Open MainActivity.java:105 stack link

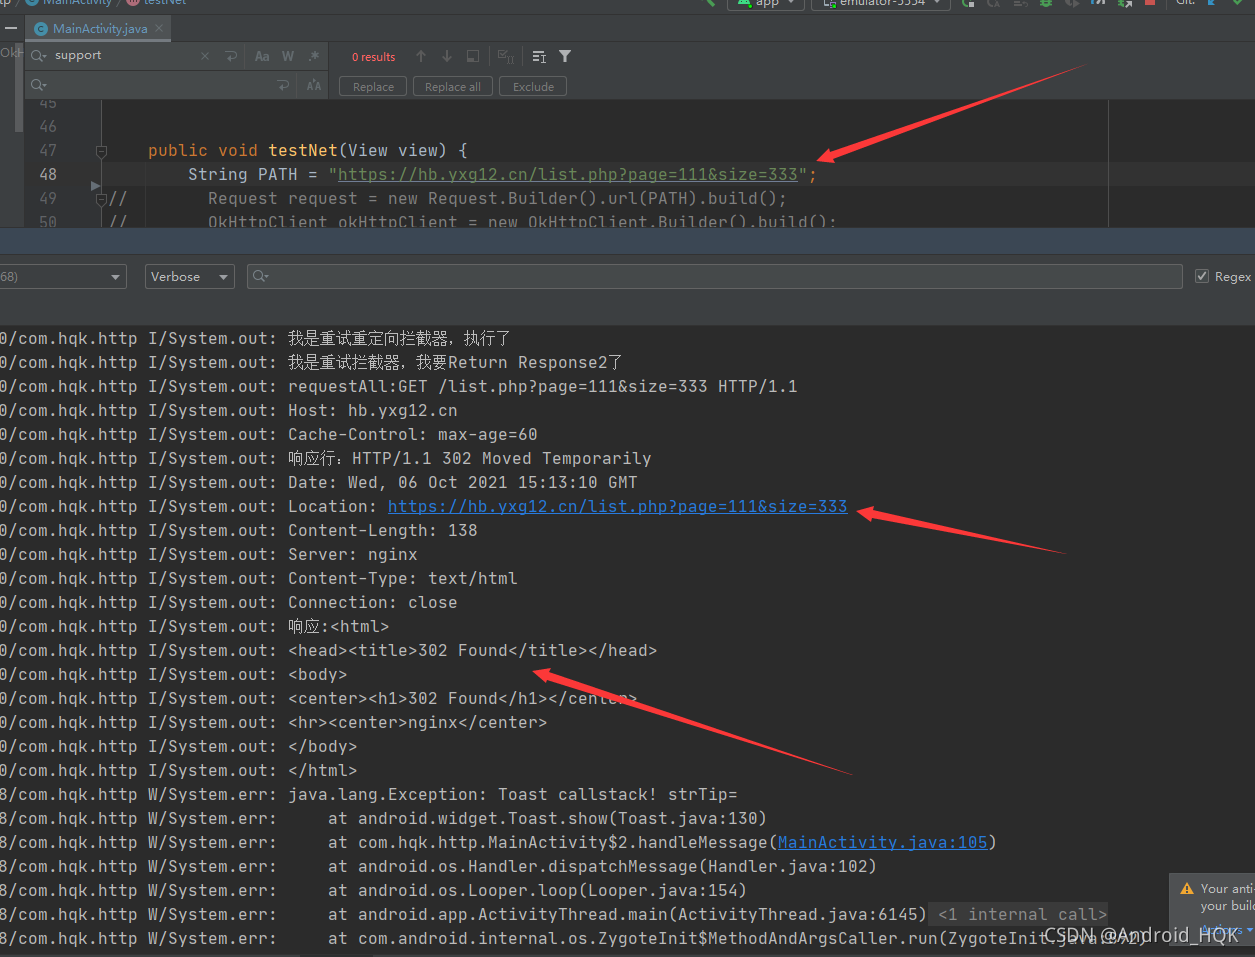pos(882,843)
